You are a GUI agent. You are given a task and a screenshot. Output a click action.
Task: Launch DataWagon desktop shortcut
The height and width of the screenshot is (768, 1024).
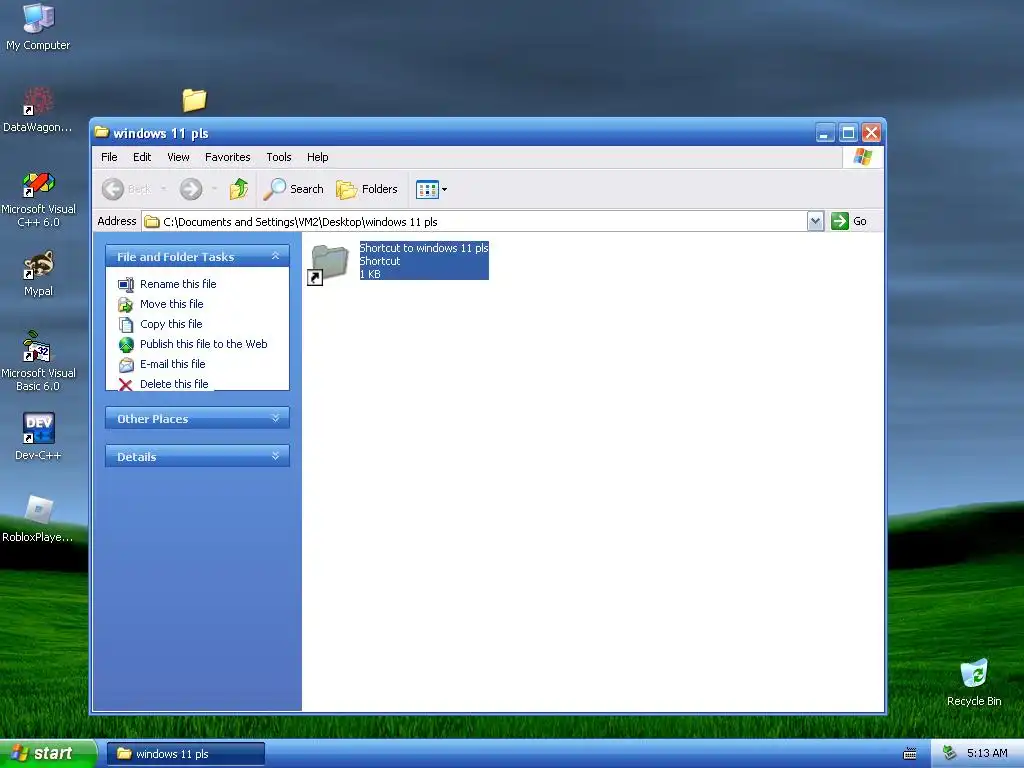coord(38,110)
